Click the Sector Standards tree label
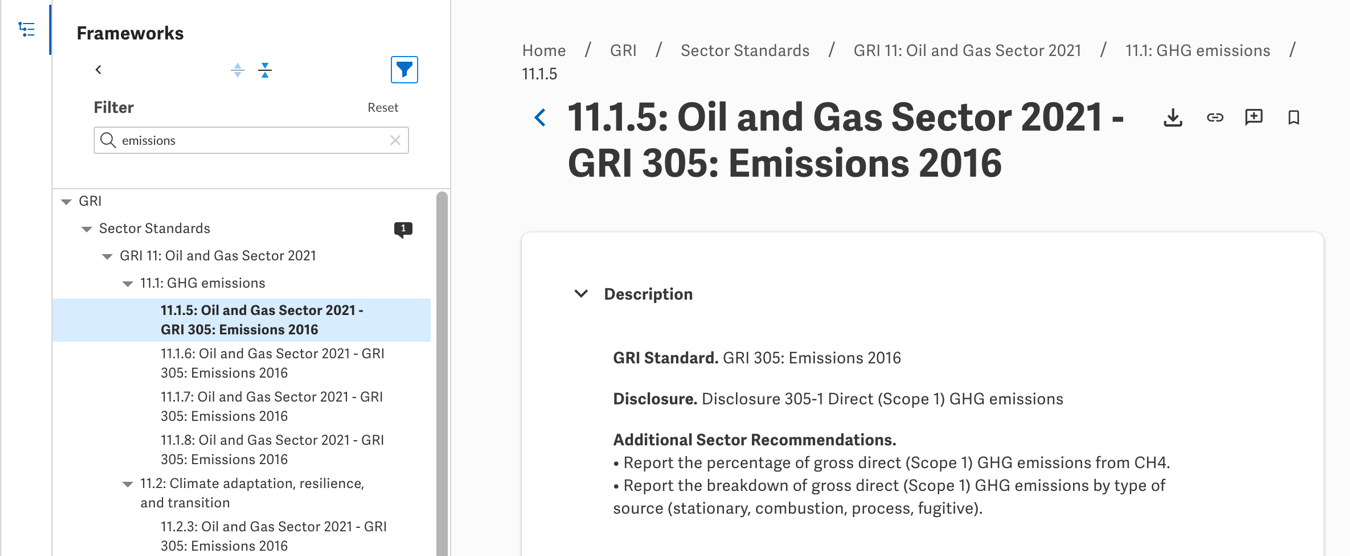This screenshot has width=1350, height=556. pos(154,228)
